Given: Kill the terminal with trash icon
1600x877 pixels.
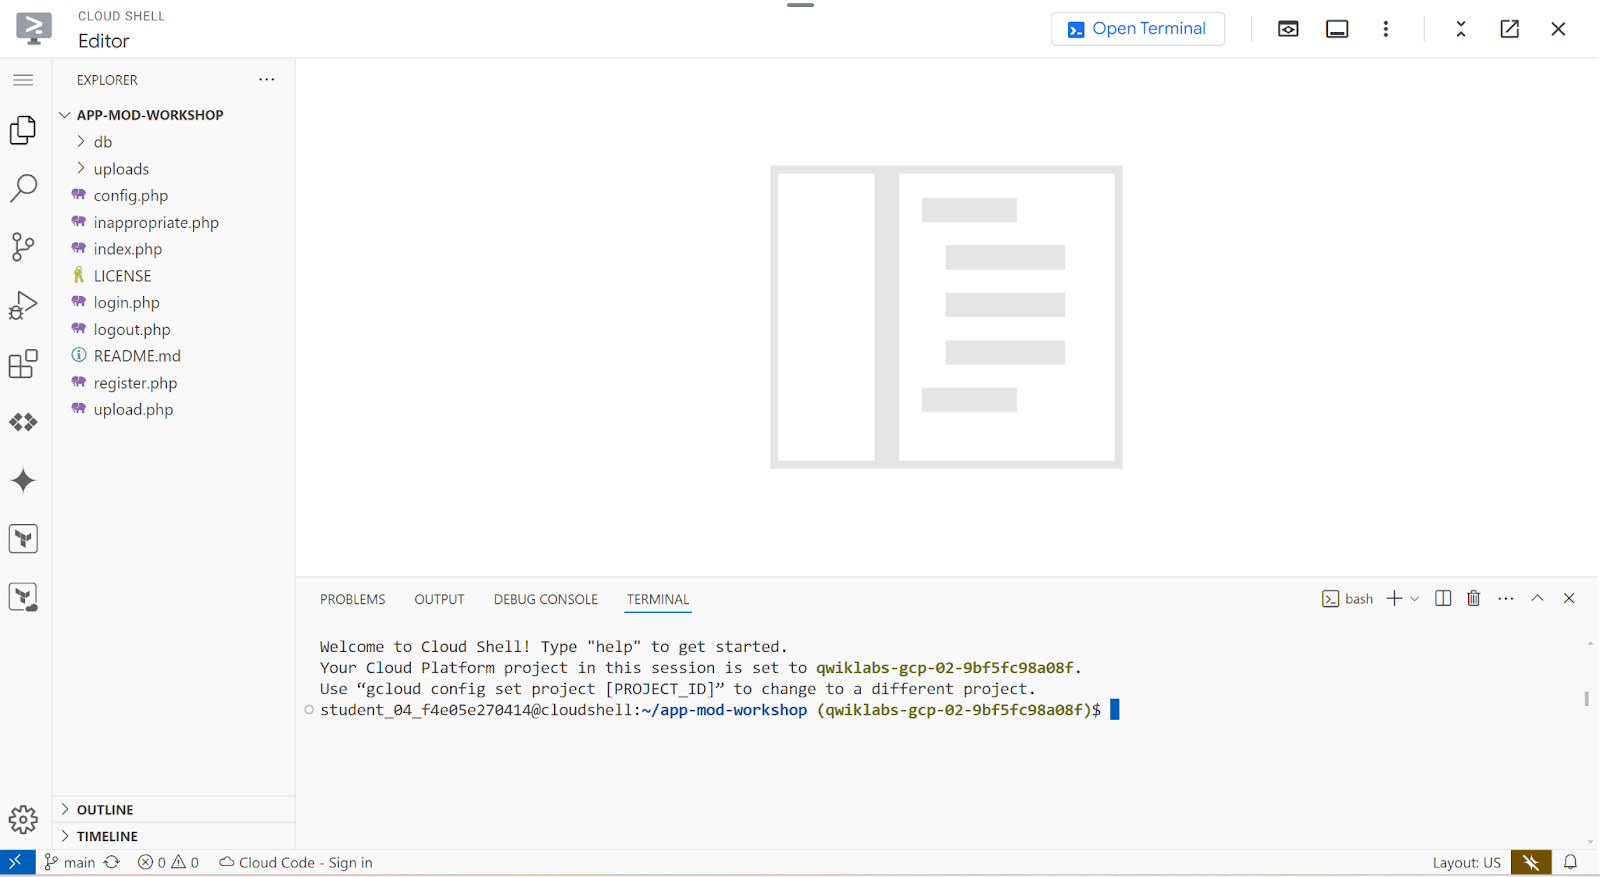Looking at the screenshot, I should pos(1473,598).
